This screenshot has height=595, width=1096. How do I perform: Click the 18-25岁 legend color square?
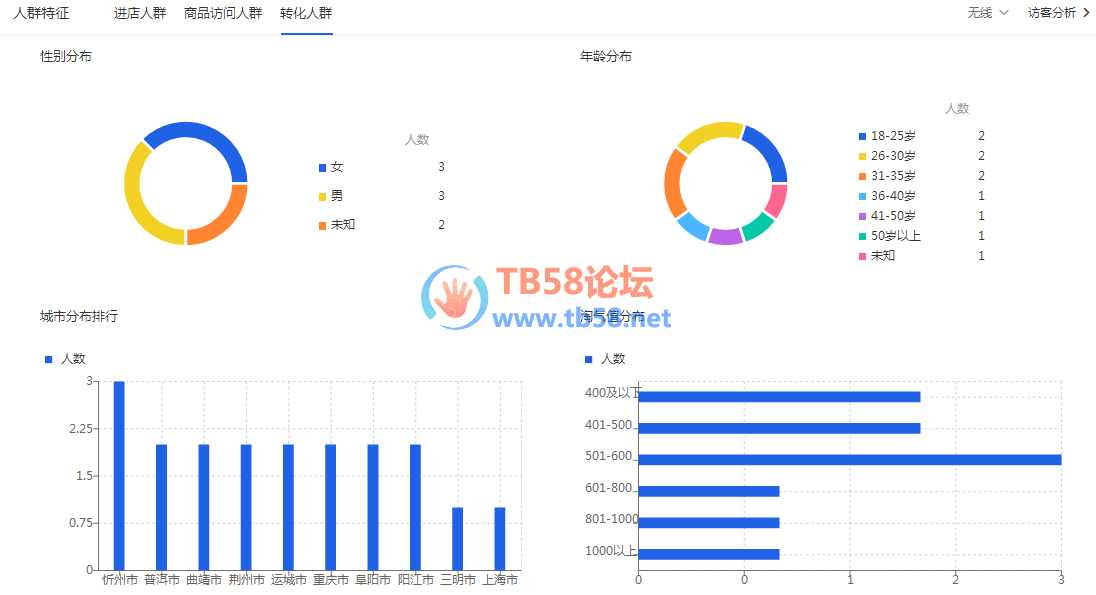(863, 136)
